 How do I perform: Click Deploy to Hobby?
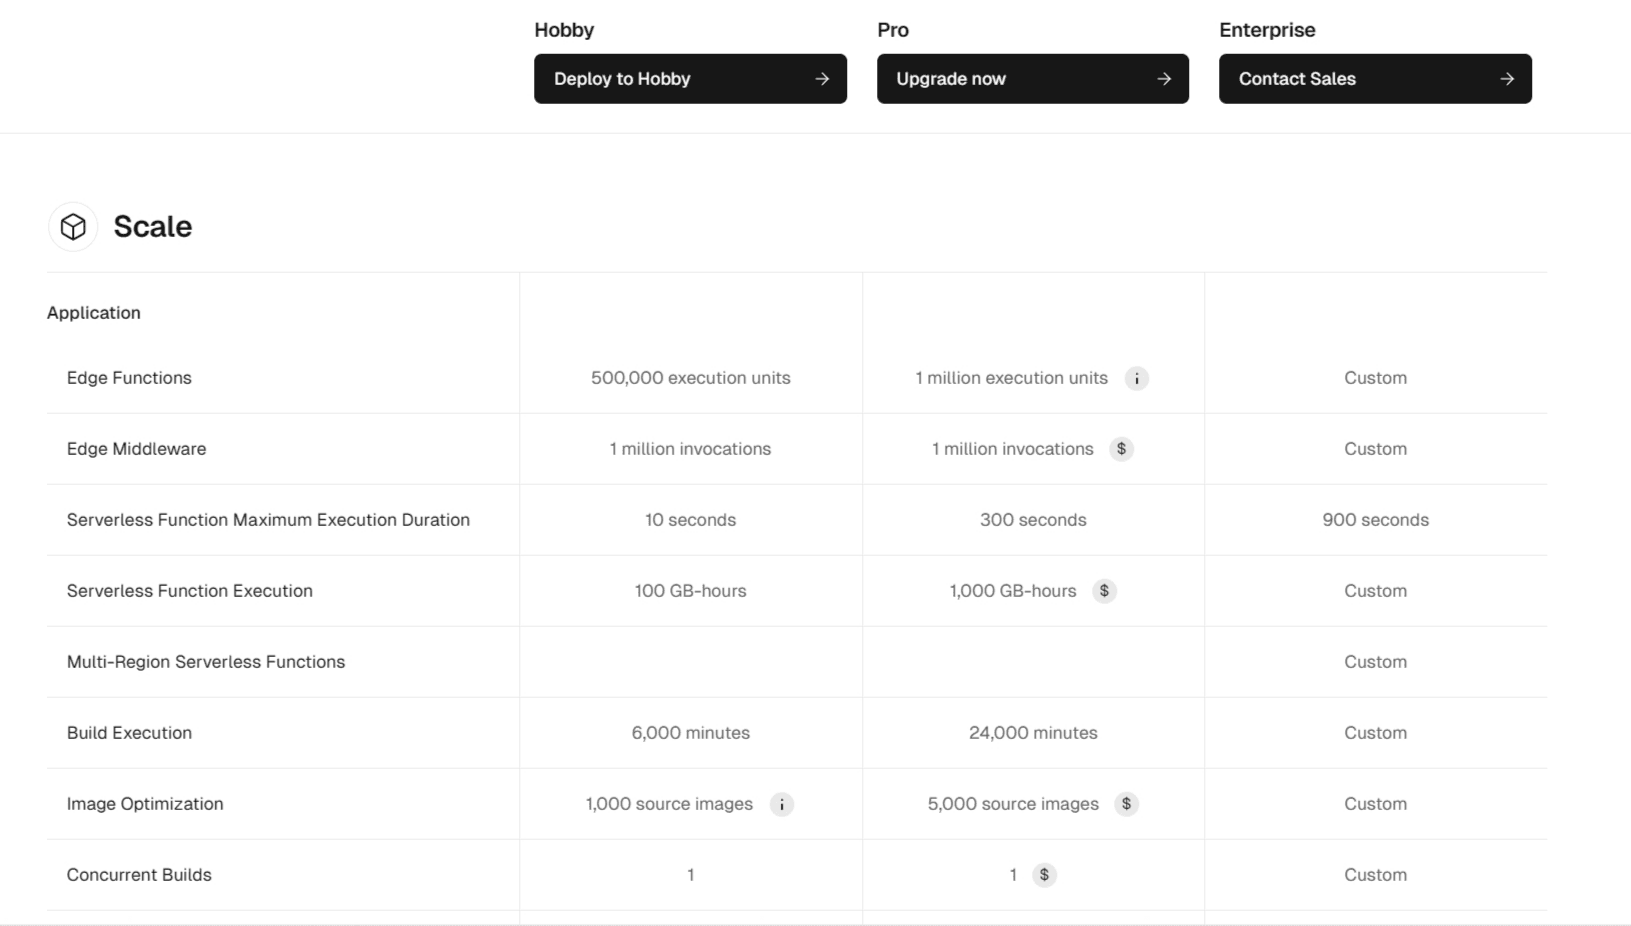pos(689,78)
